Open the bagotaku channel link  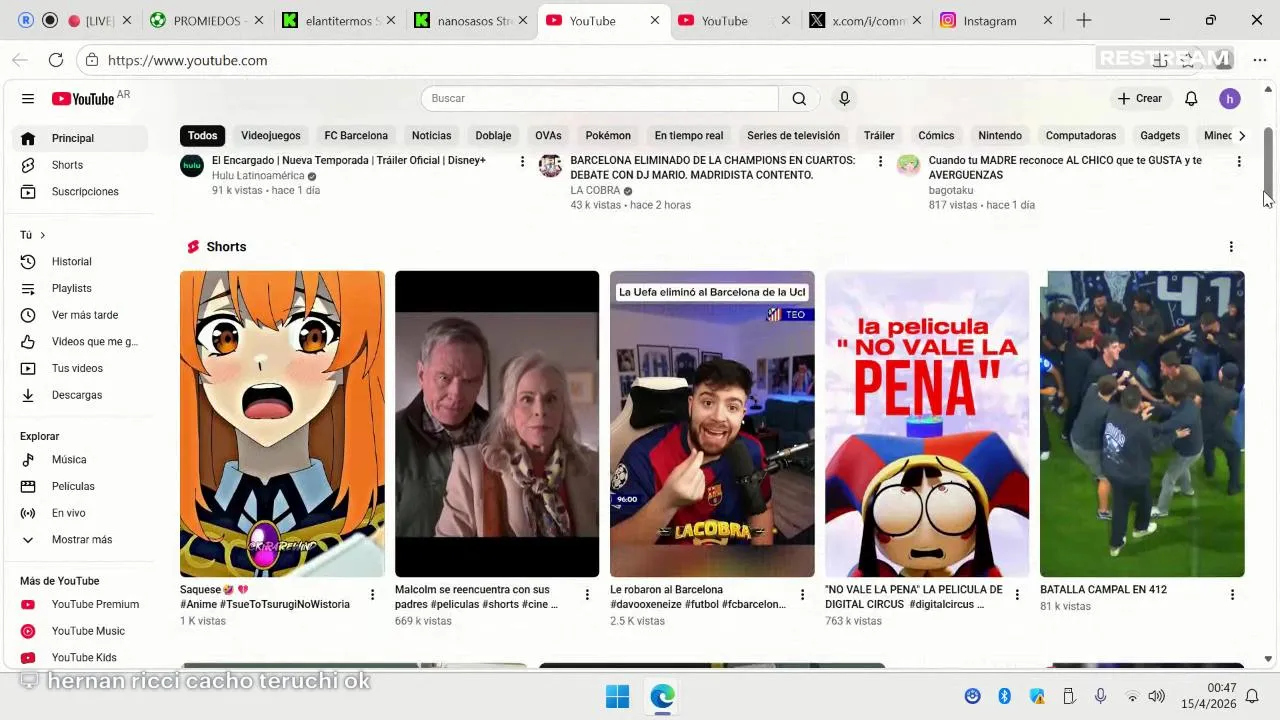(951, 190)
